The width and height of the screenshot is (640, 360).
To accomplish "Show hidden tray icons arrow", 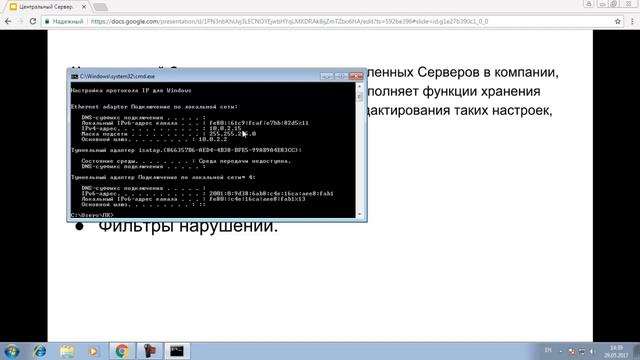I will [560, 351].
